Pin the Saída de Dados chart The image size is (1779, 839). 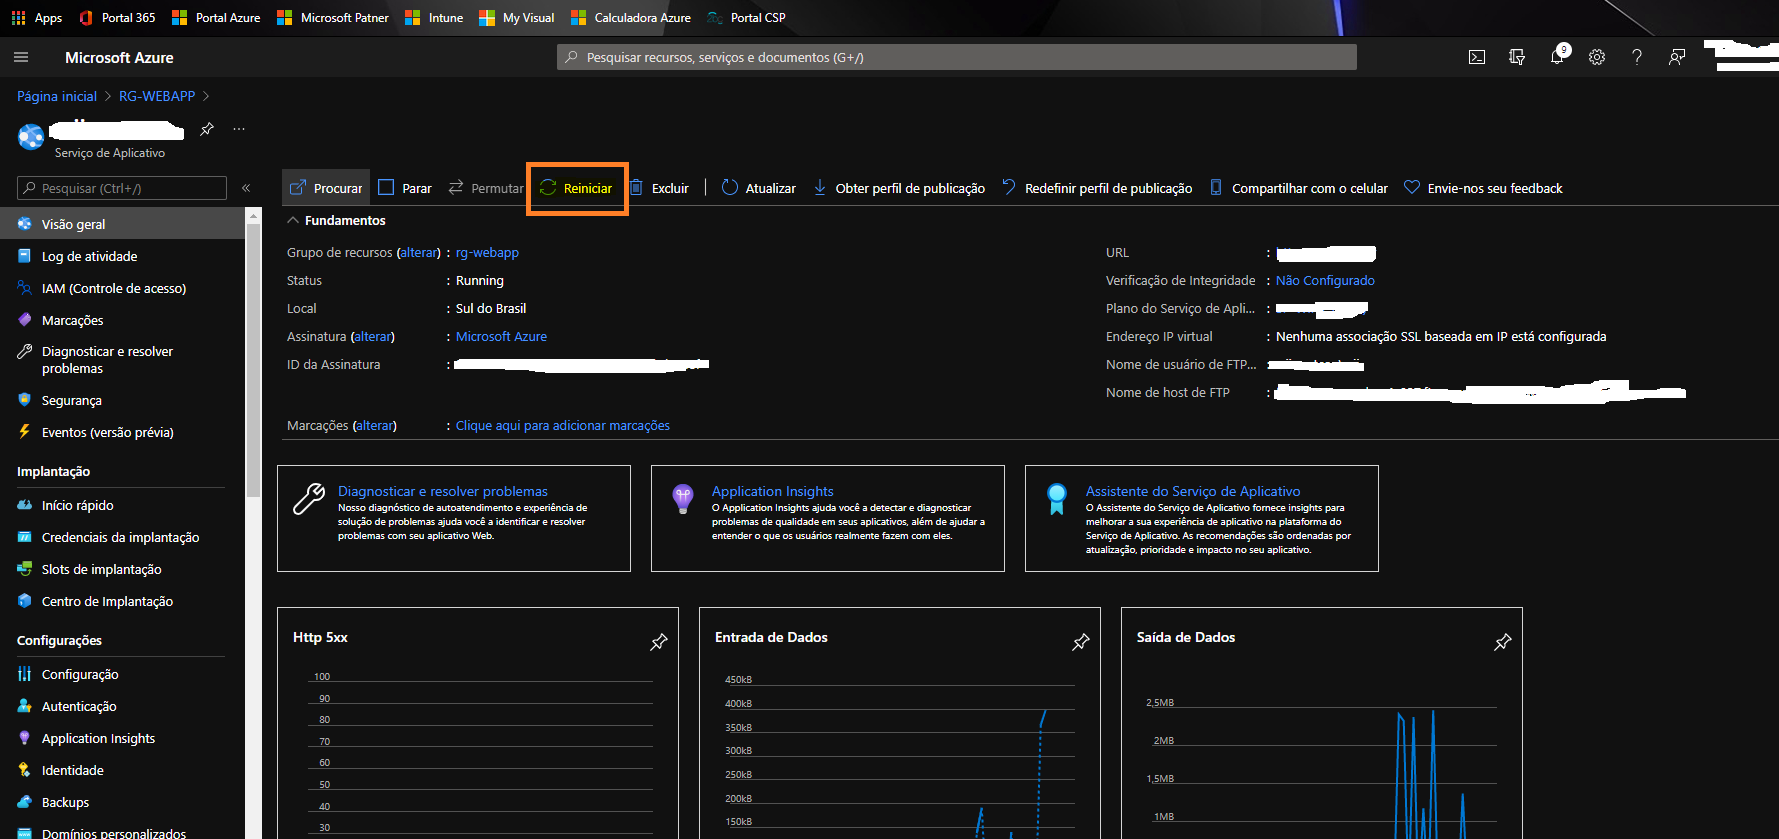[1503, 642]
